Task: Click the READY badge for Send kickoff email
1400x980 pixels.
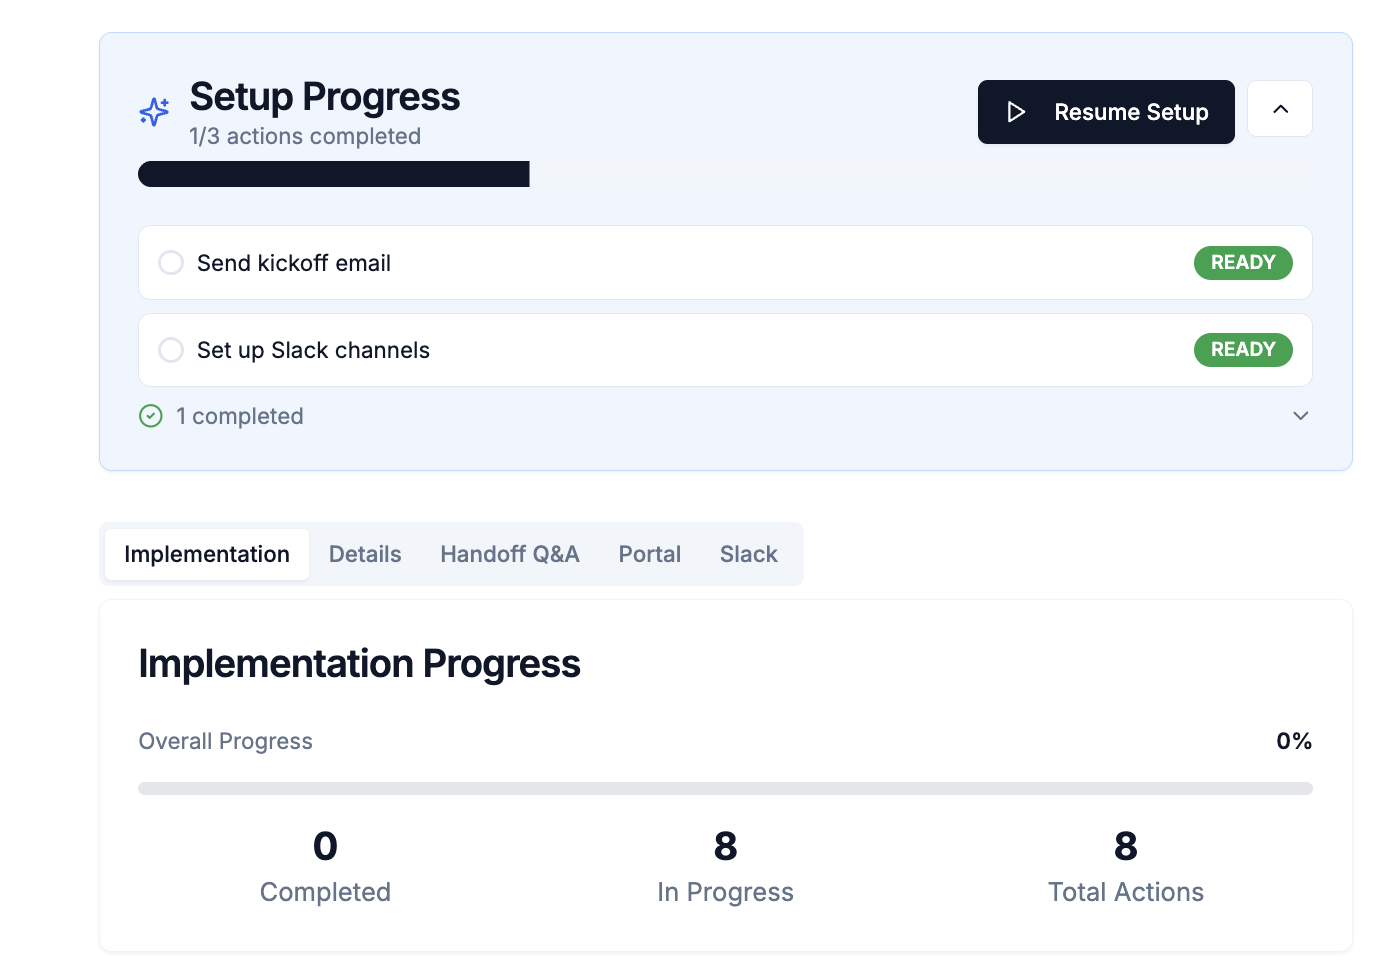Action: point(1242,263)
